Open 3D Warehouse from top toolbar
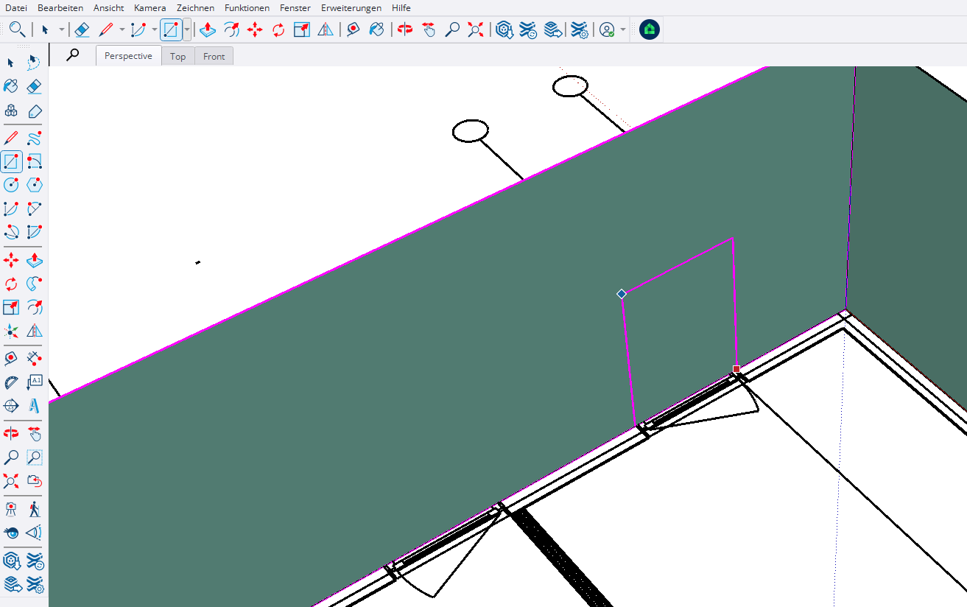This screenshot has width=967, height=607. click(504, 30)
